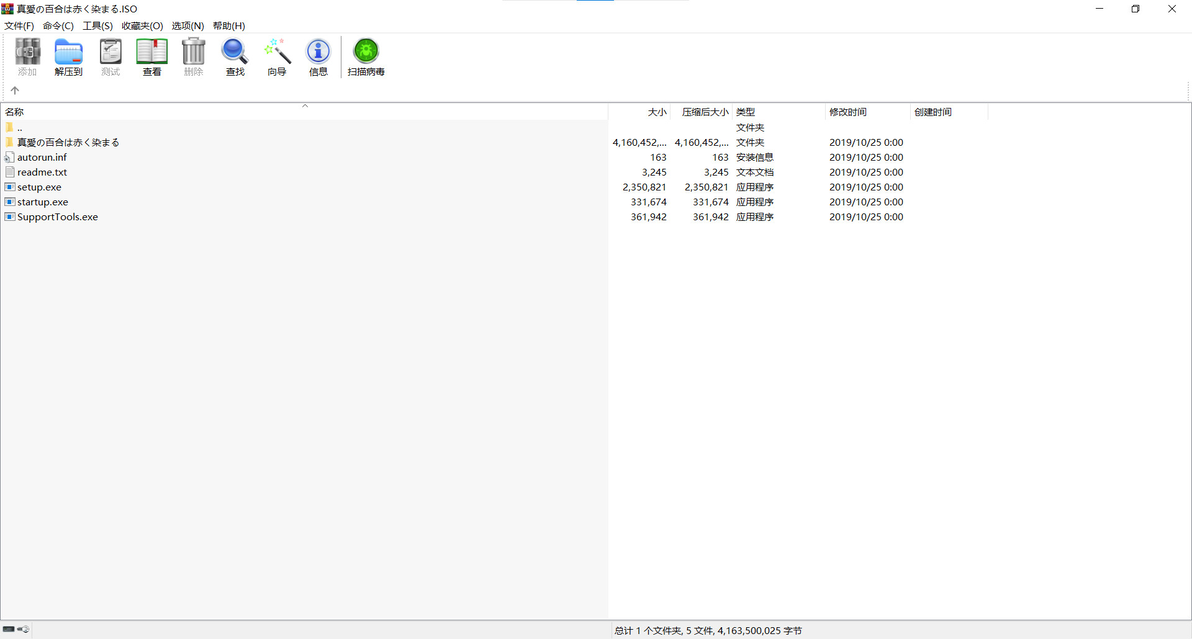Select the file name readme.txt
1192x639 pixels.
[42, 172]
